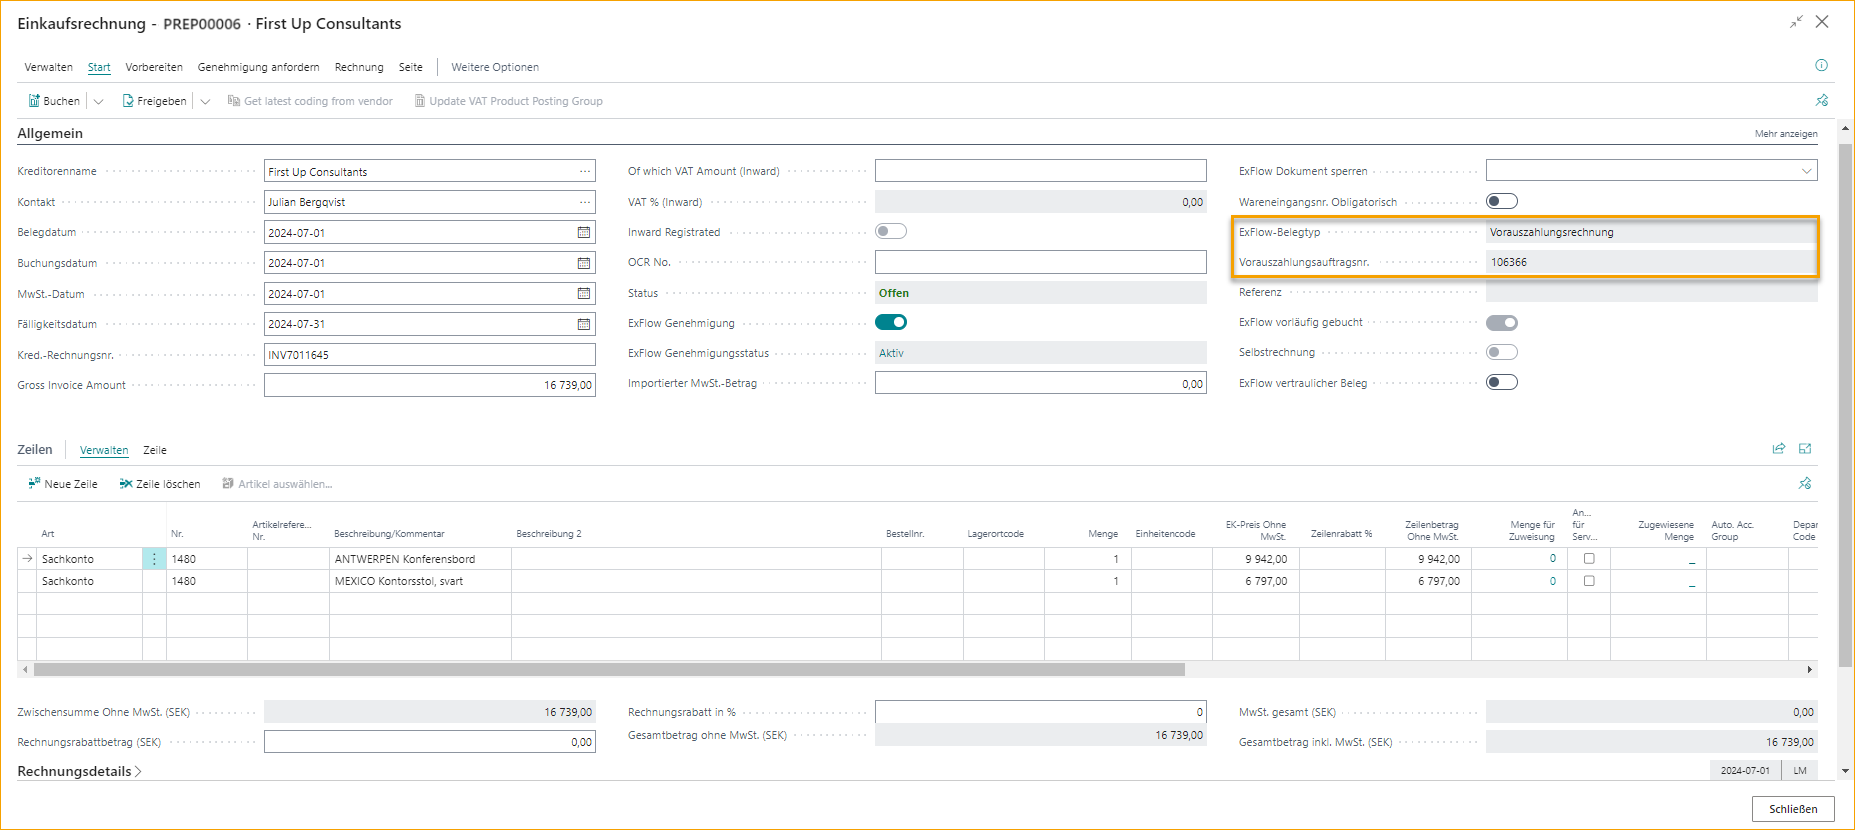
Task: Click the pin icon in action bar
Action: [1821, 101]
